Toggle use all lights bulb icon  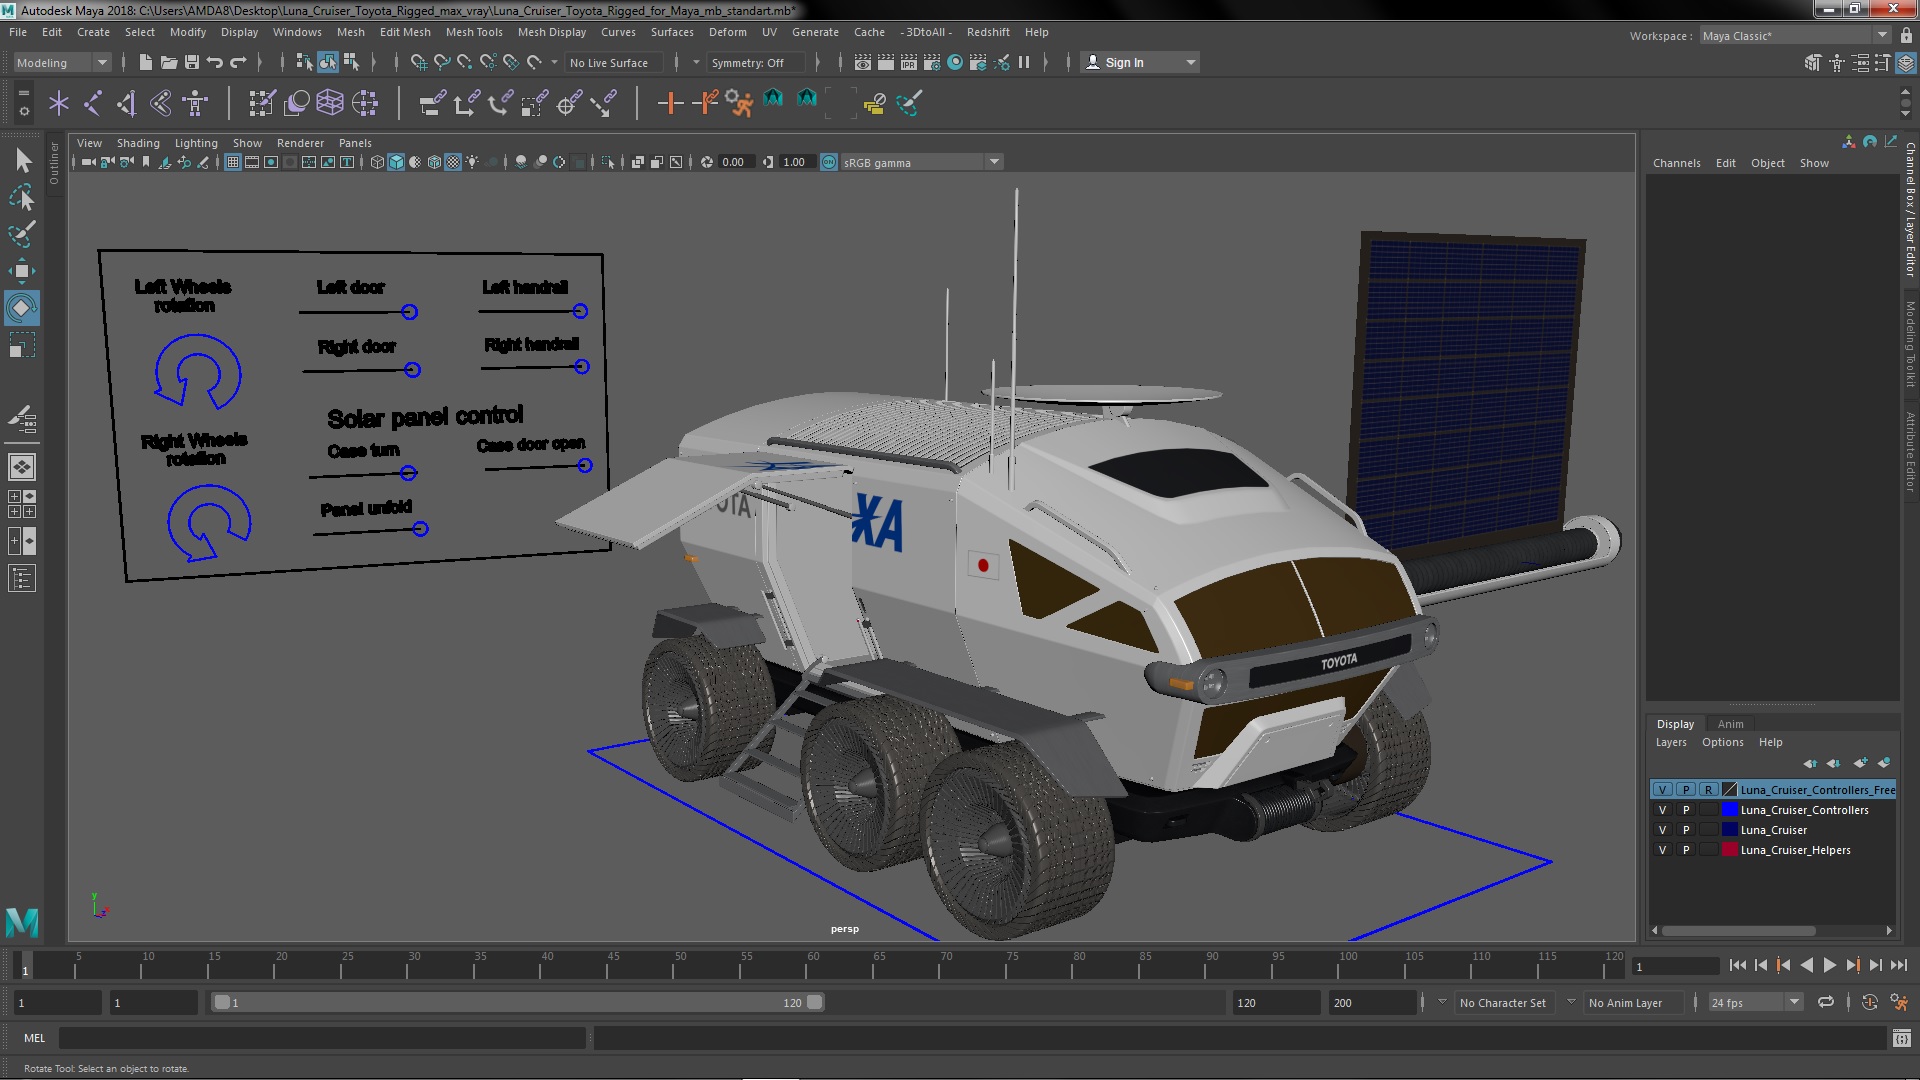point(472,162)
